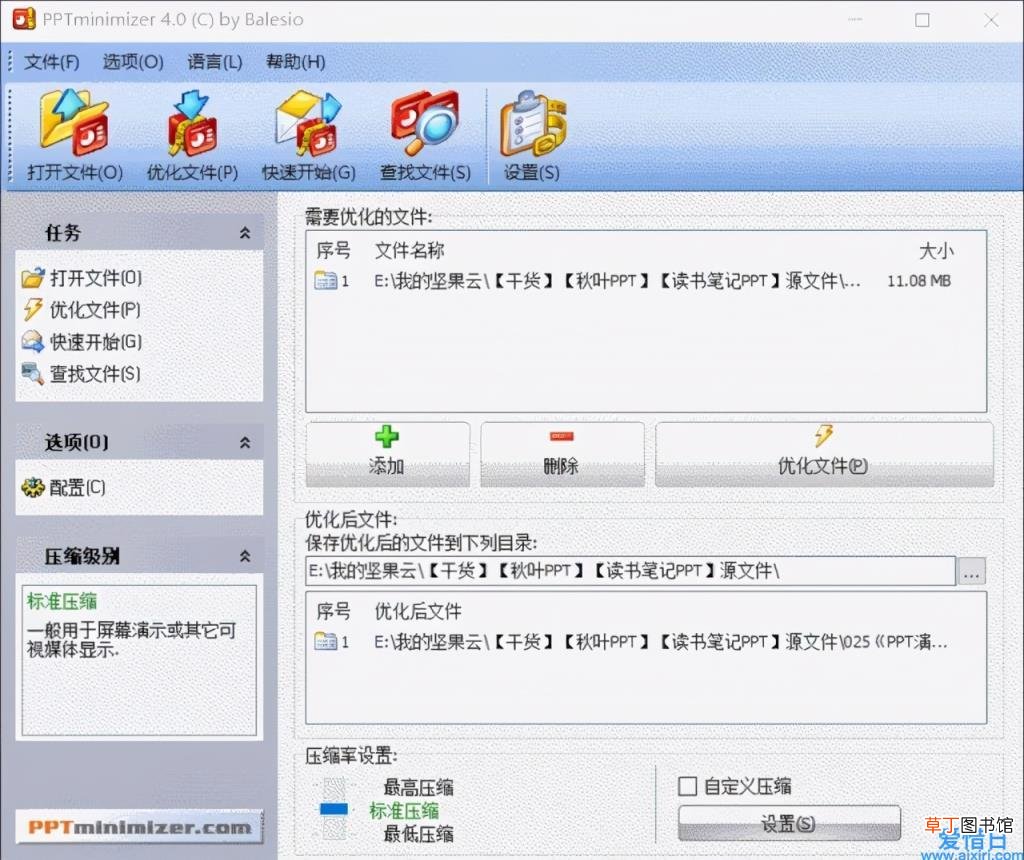Click the red minus icon on the 删除 button
The width and height of the screenshot is (1024, 860).
(x=562, y=436)
